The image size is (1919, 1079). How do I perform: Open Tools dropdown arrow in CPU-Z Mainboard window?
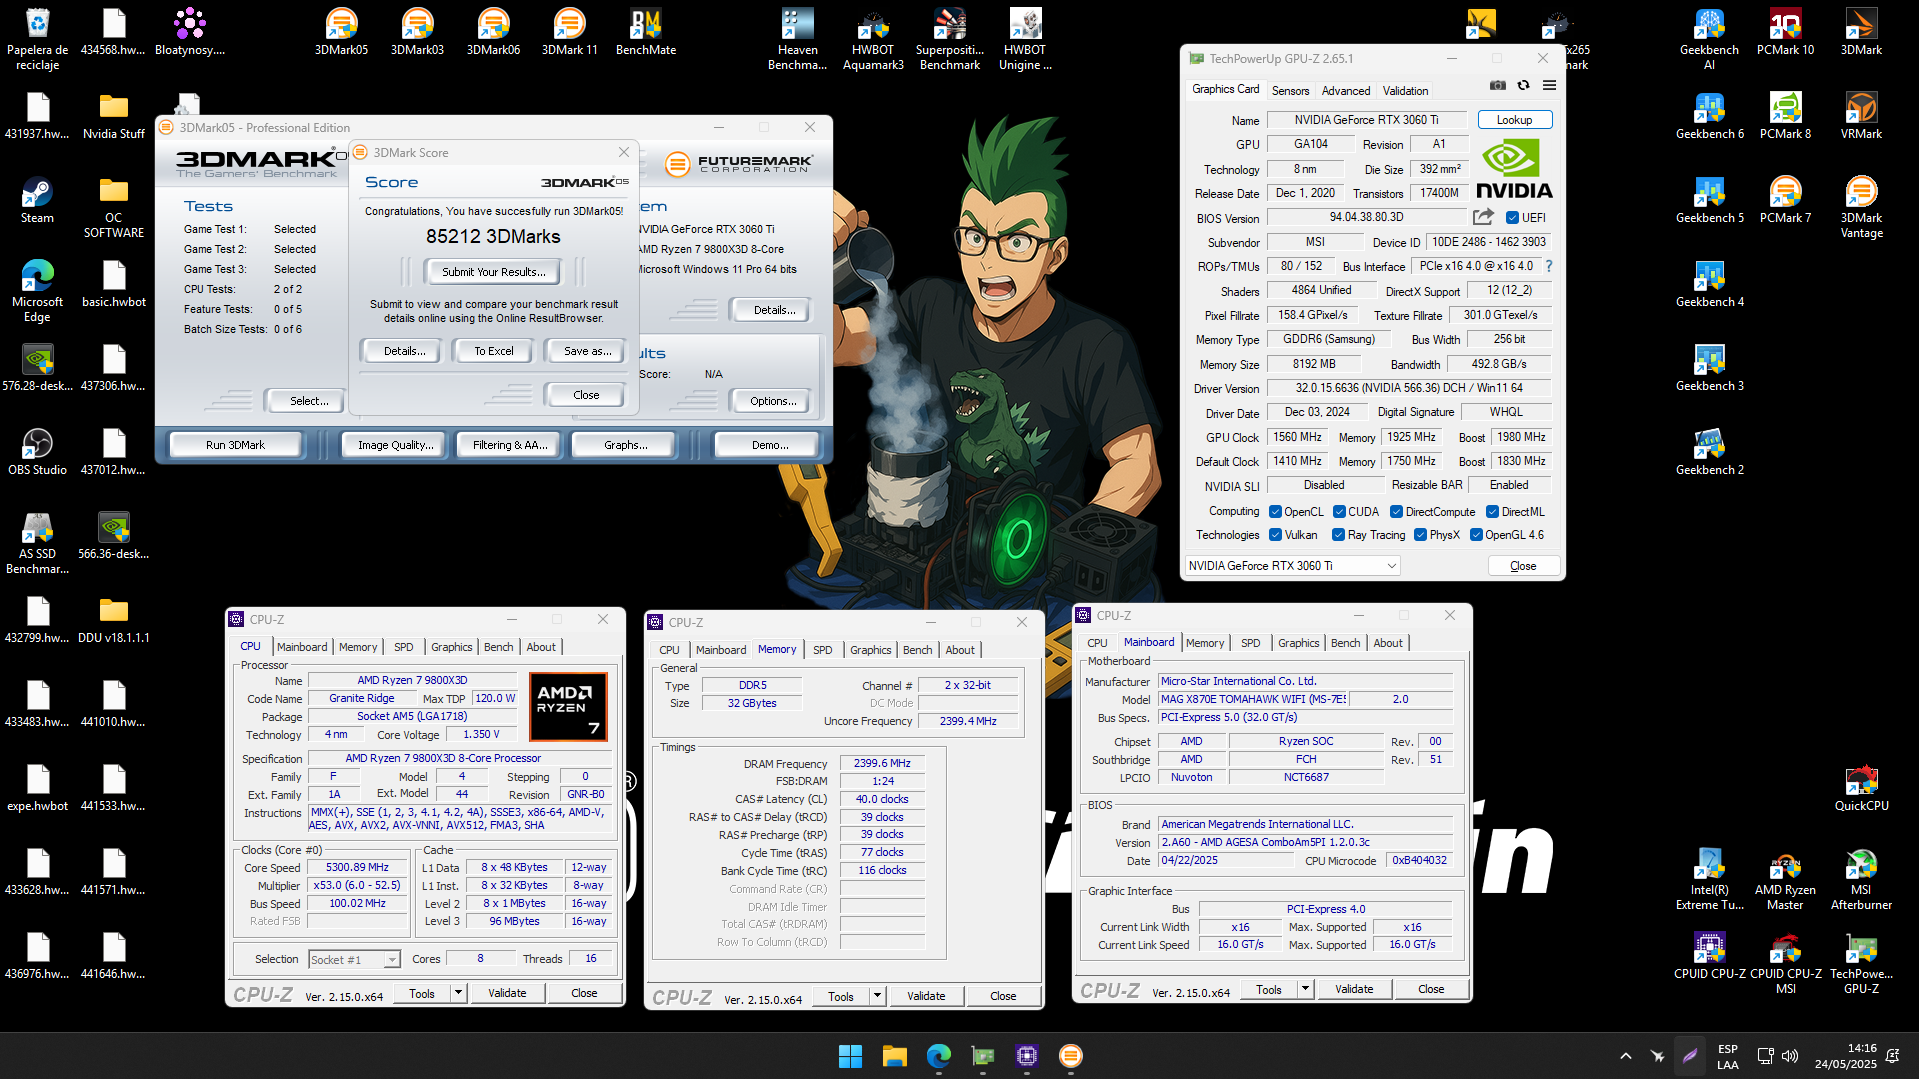tap(1305, 989)
